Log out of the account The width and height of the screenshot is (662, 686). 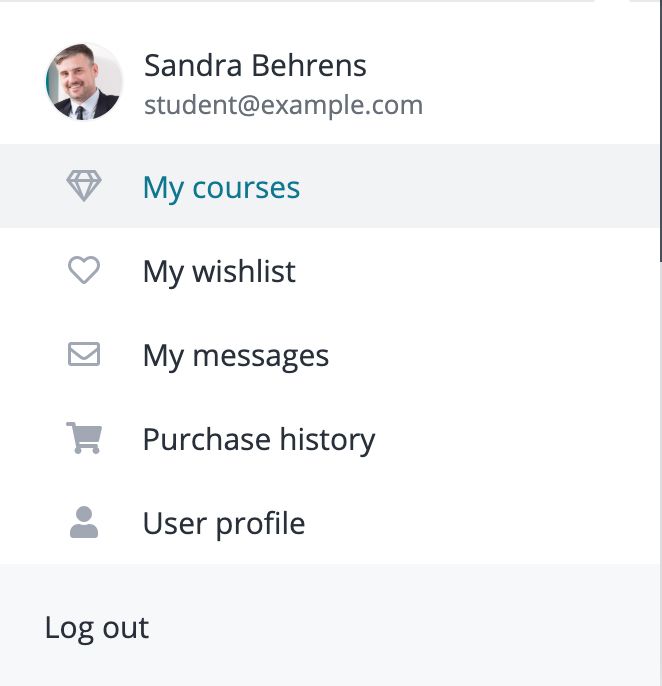click(x=97, y=628)
